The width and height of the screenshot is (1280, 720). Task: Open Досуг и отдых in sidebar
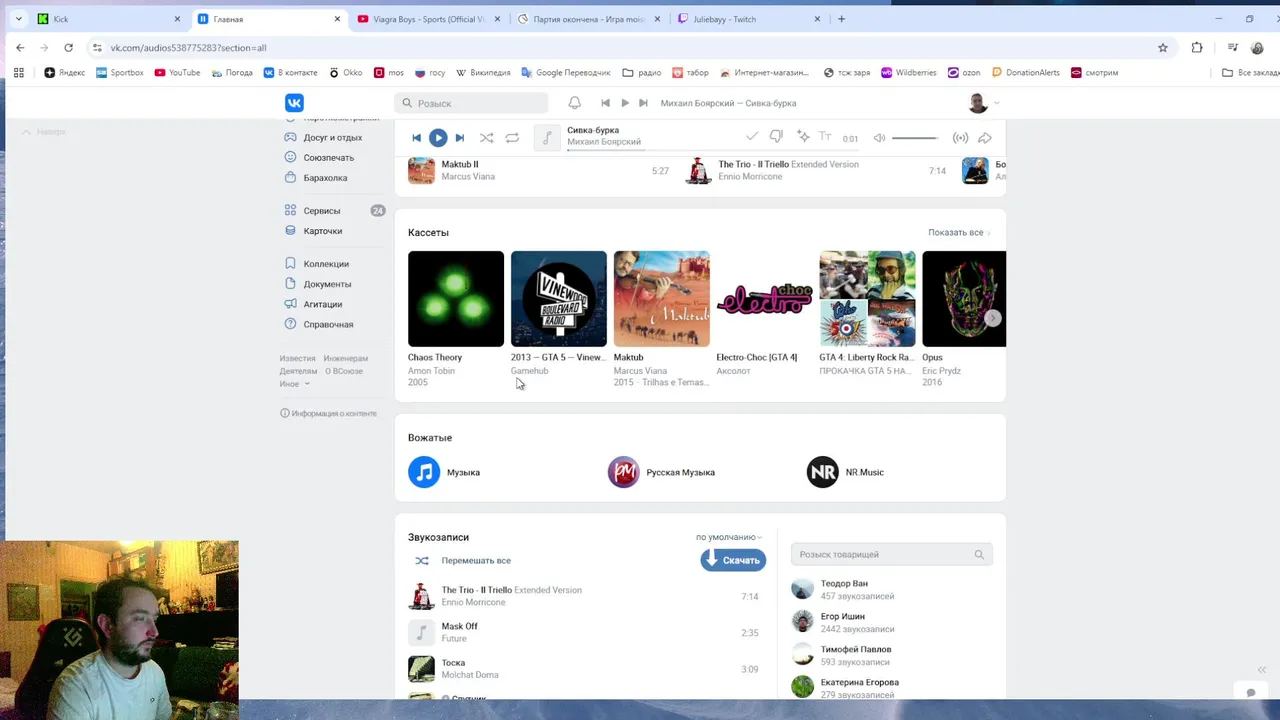[x=331, y=138]
